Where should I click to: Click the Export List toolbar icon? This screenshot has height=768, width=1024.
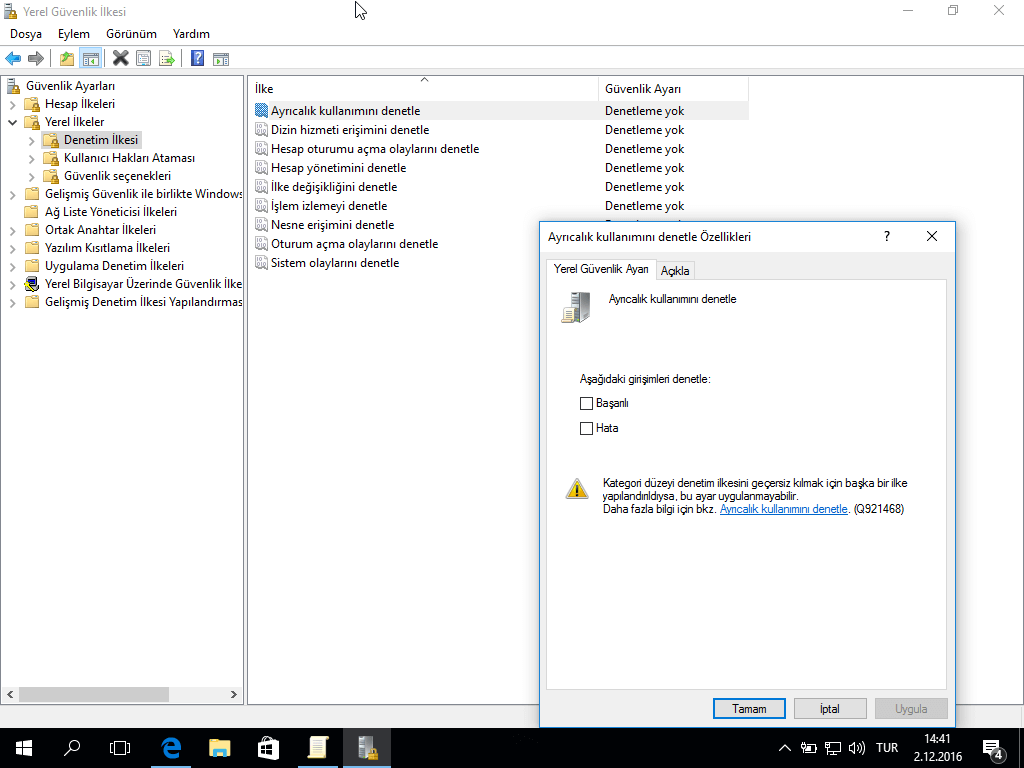(x=167, y=59)
